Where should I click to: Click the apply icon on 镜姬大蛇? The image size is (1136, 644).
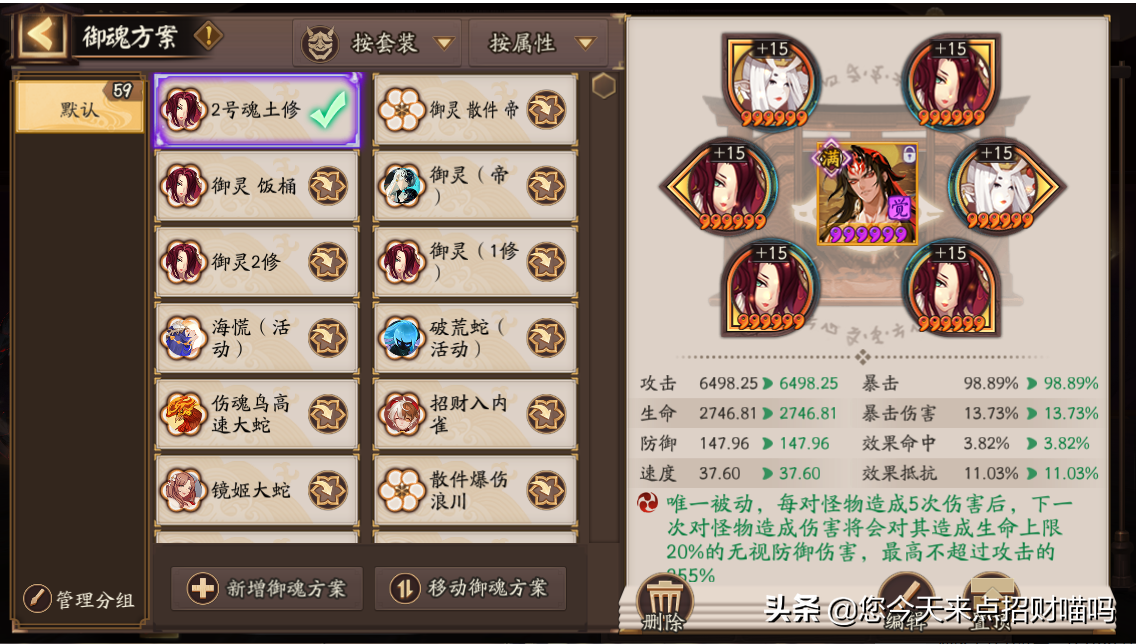327,490
